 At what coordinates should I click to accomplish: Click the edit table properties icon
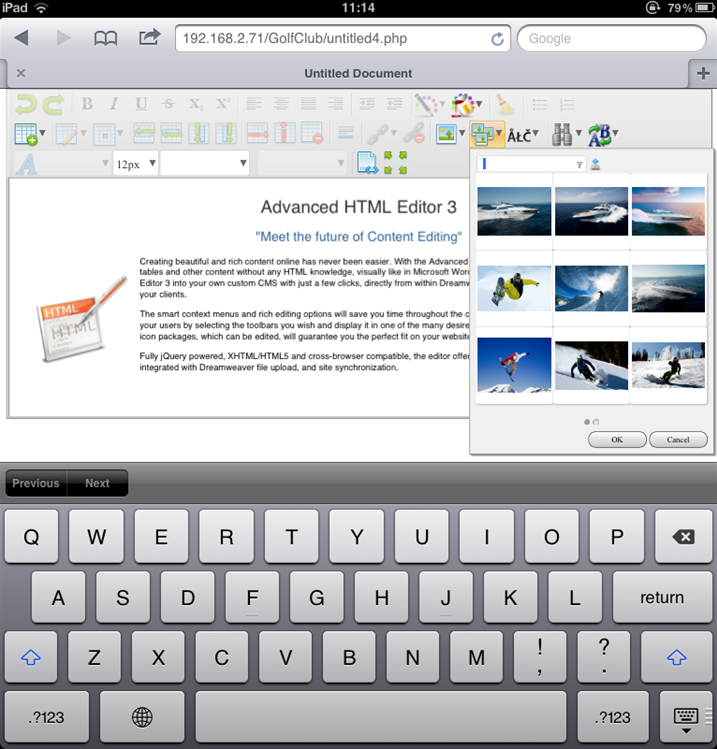[67, 134]
